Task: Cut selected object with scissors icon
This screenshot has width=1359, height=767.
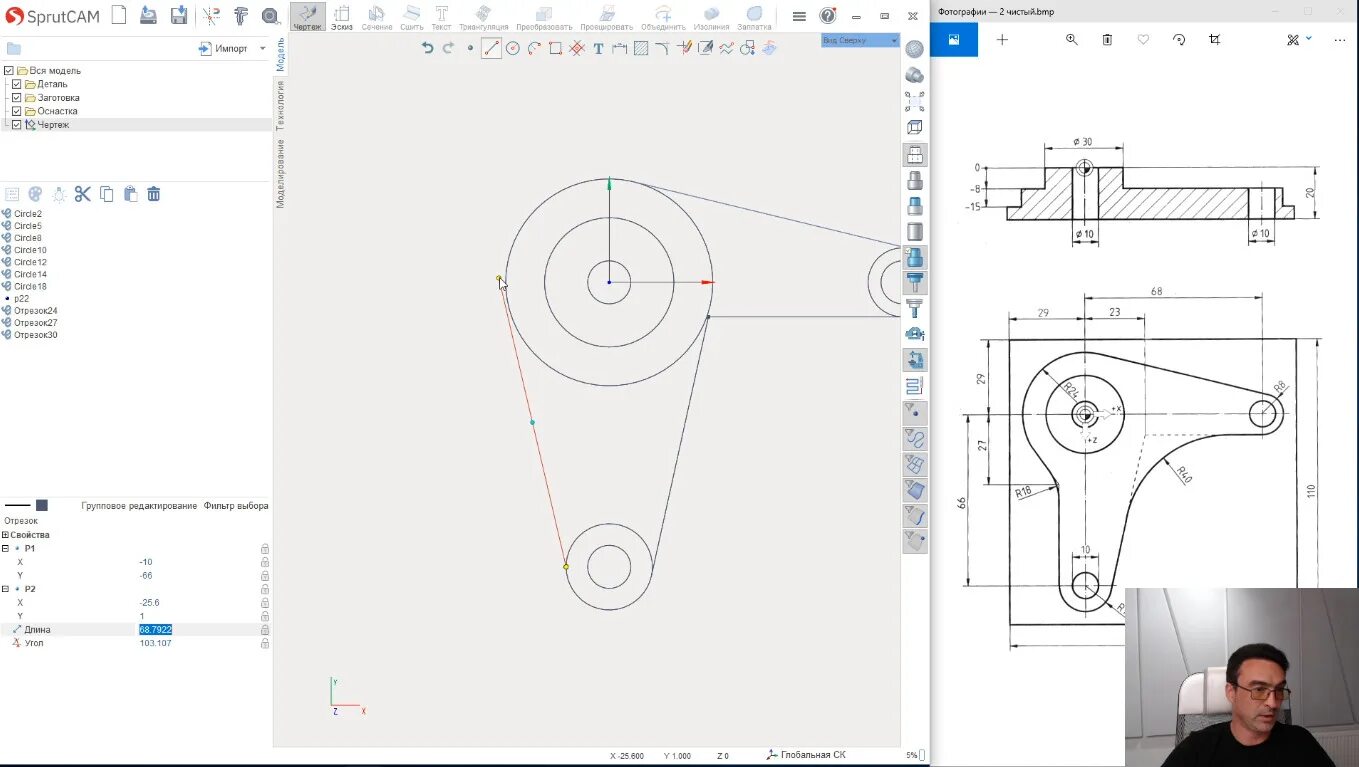Action: [83, 194]
